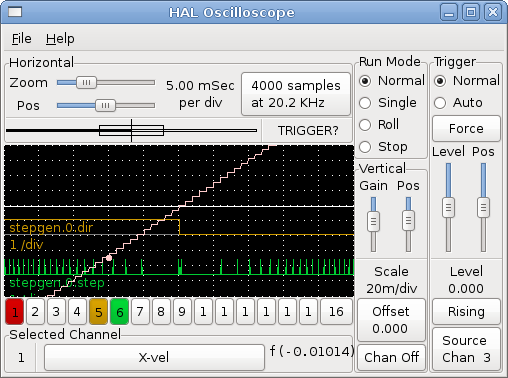
Task: Click the Level 0.000 readout
Action: (x=466, y=280)
